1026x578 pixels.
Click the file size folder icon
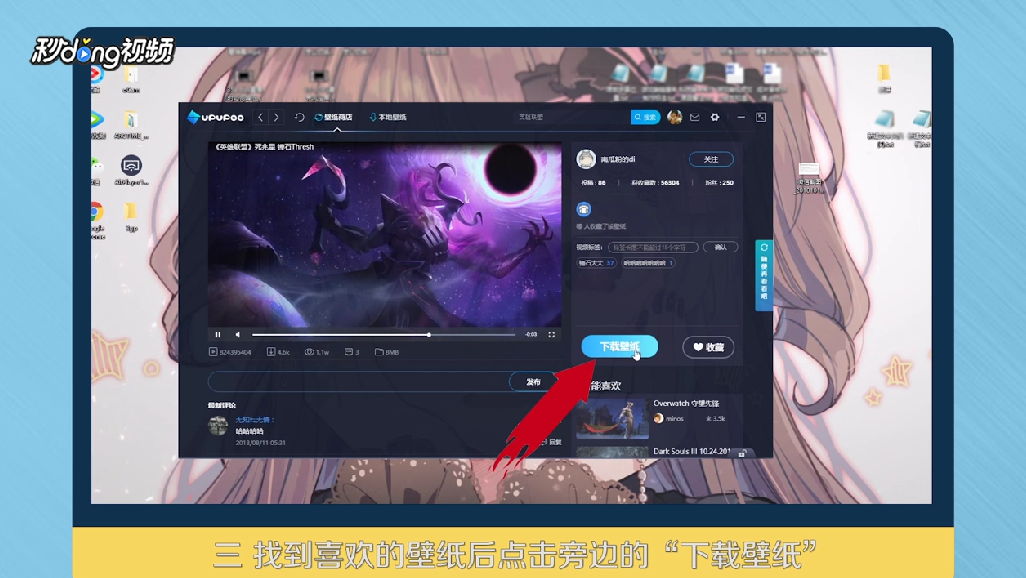[x=379, y=352]
